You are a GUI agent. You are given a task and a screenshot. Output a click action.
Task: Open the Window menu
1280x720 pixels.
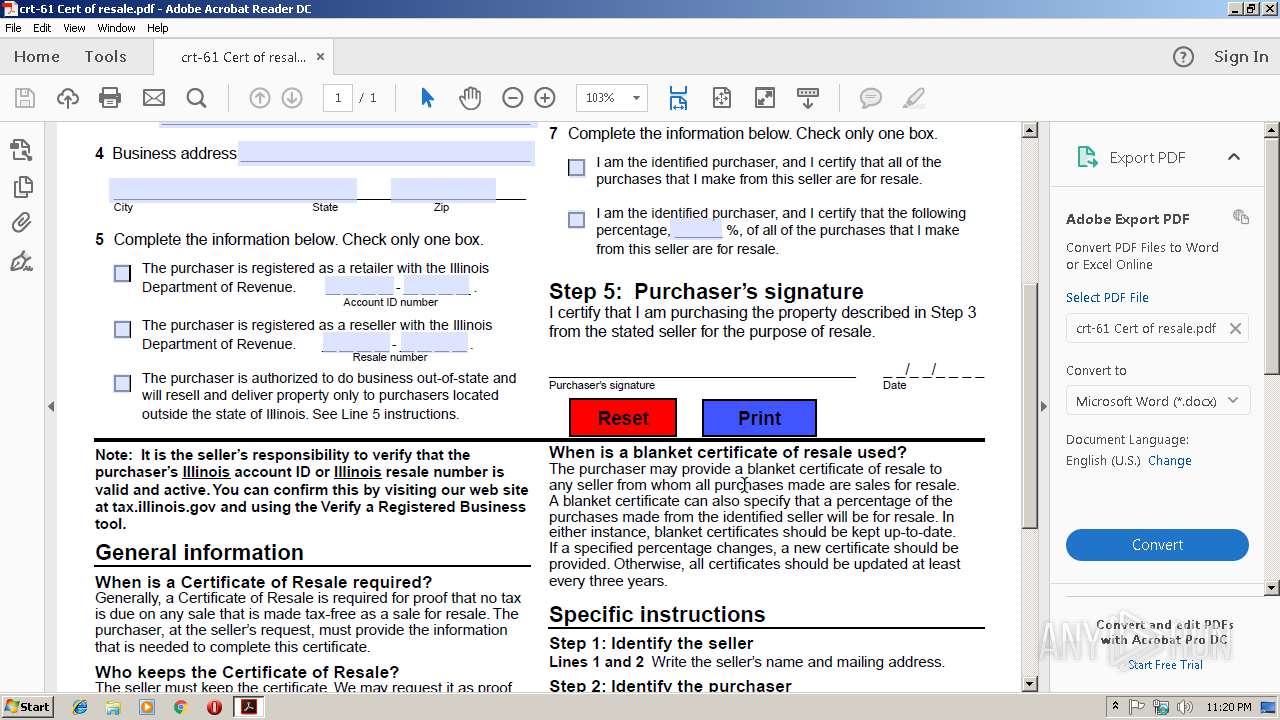click(117, 28)
